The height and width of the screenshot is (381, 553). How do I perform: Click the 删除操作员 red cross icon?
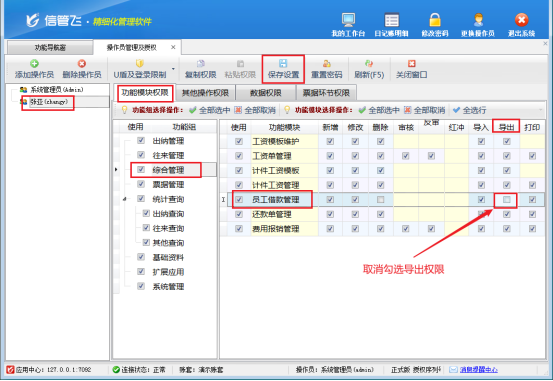[81, 64]
